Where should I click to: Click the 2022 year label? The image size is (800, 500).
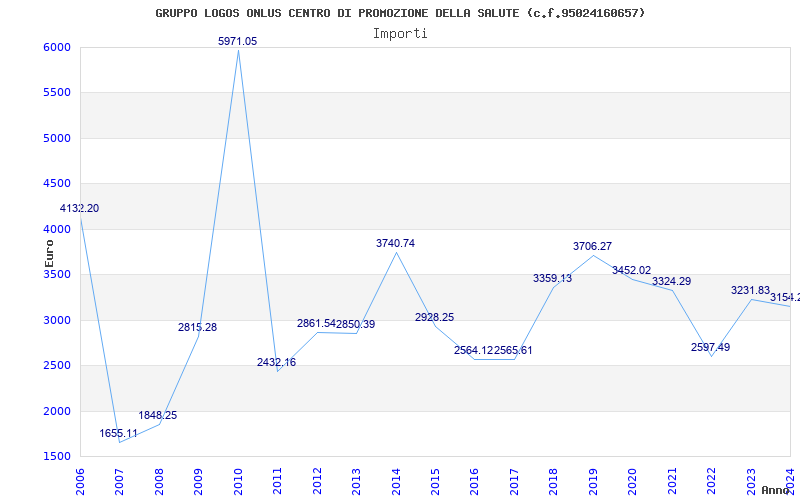(x=712, y=482)
